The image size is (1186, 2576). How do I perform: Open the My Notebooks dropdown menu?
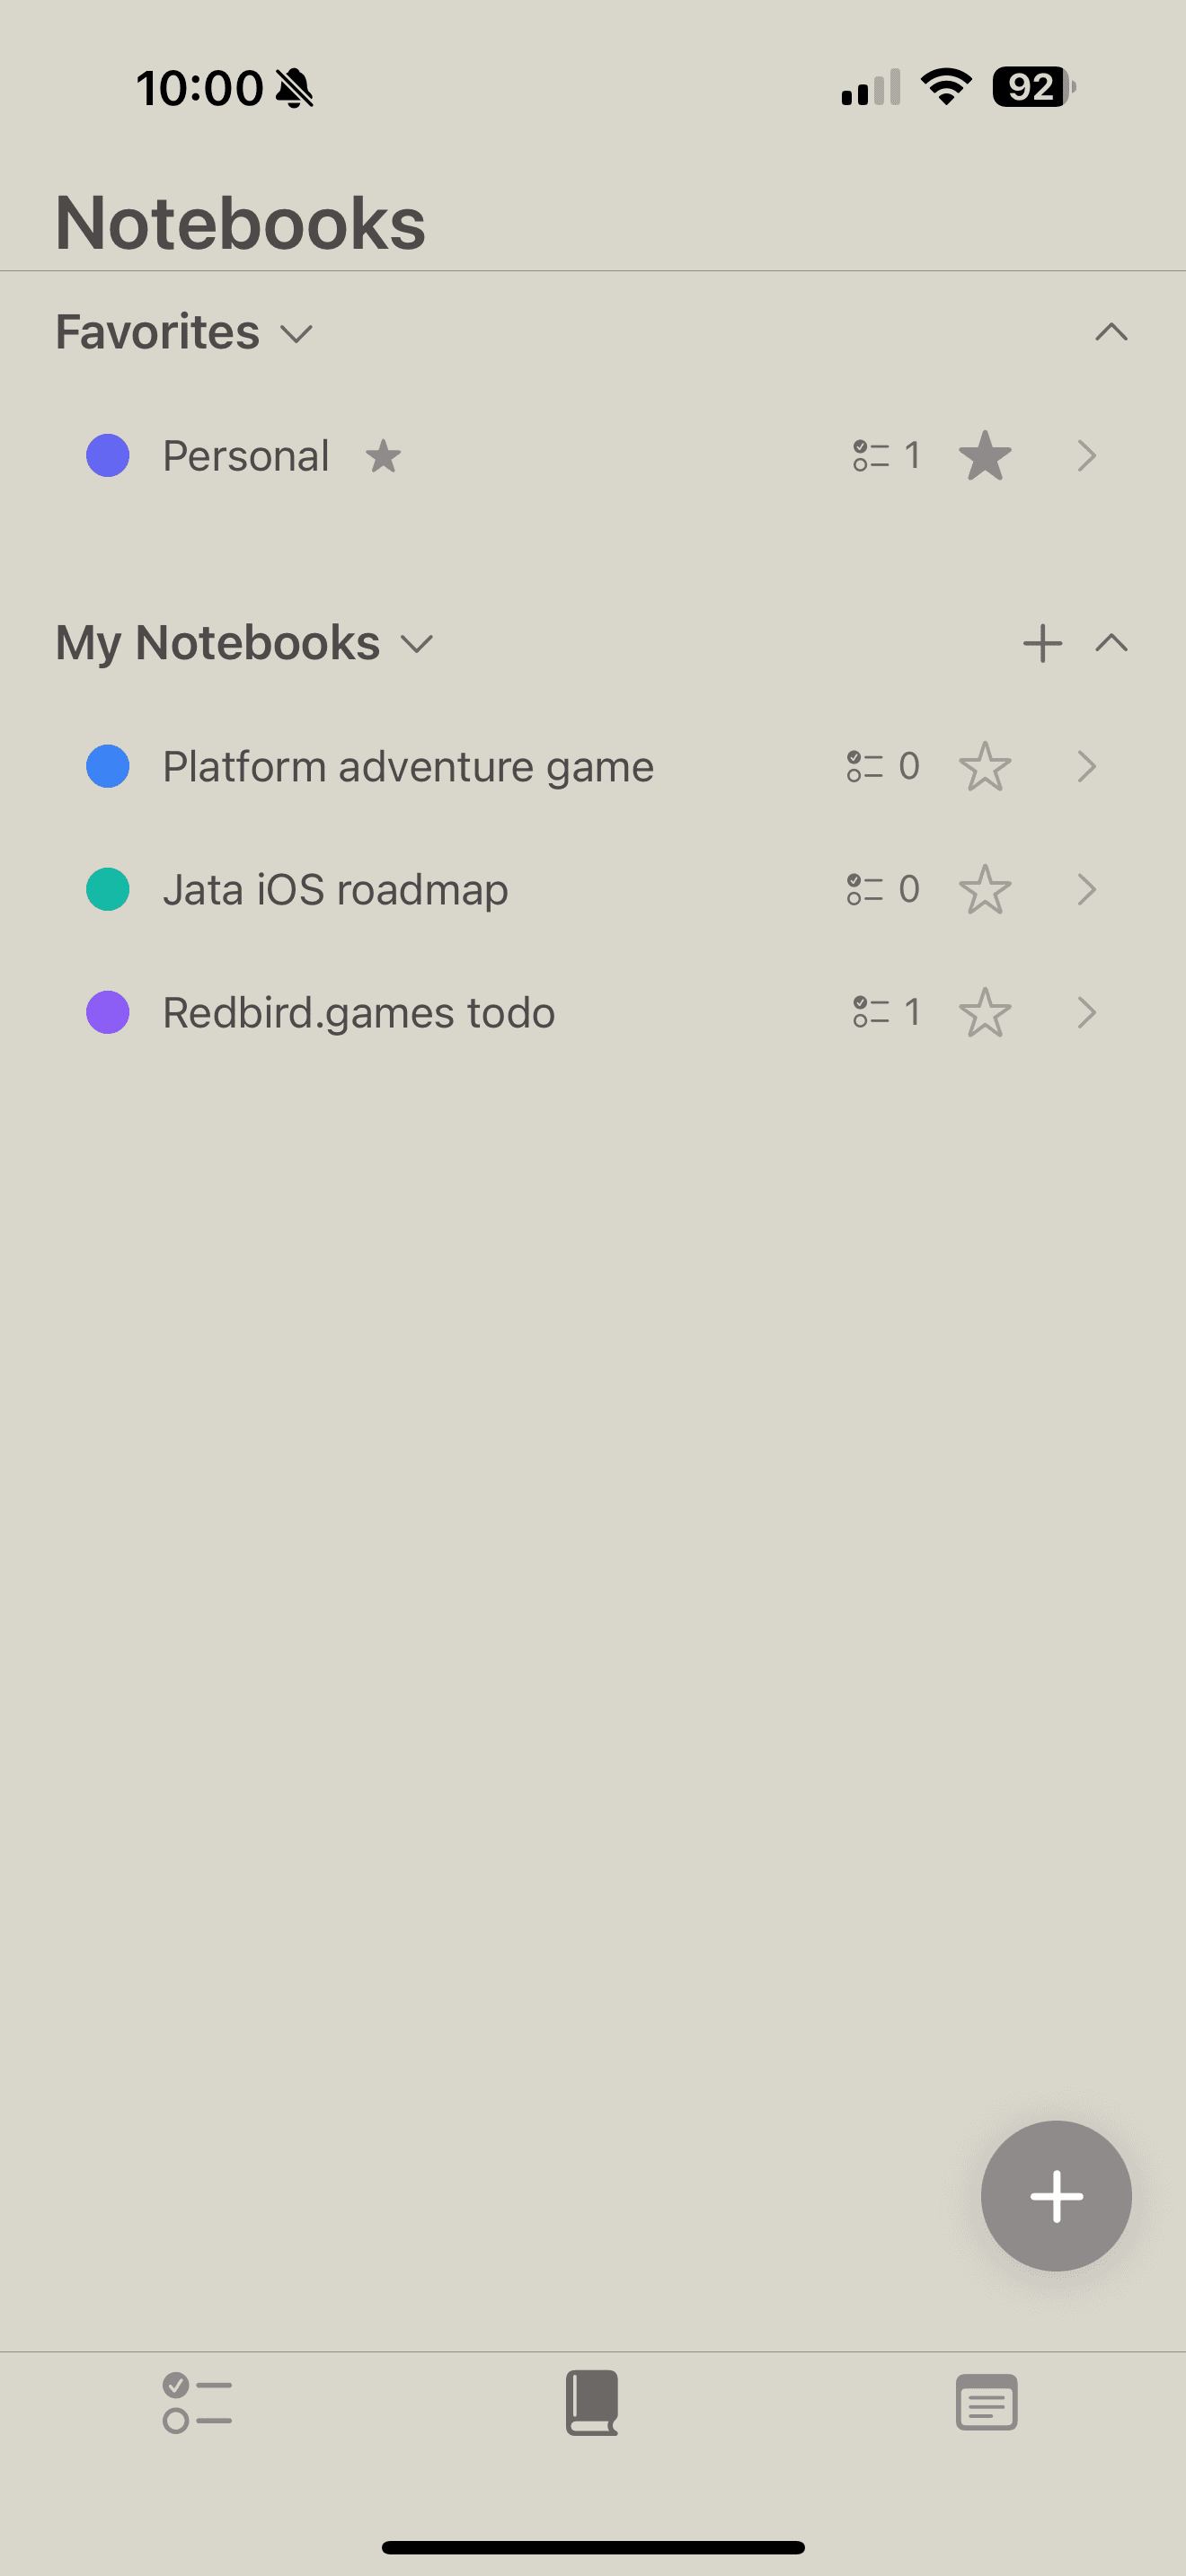(416, 644)
